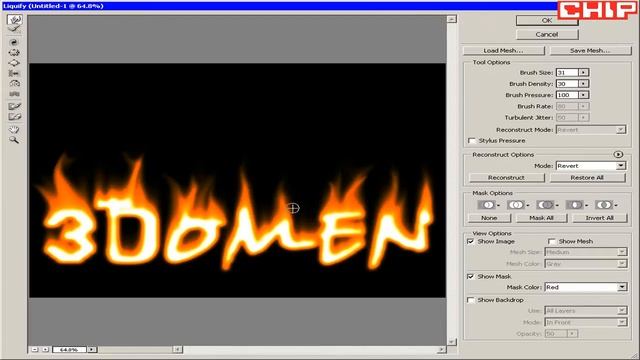The height and width of the screenshot is (360, 640).
Task: Click the Invert All button
Action: (599, 218)
